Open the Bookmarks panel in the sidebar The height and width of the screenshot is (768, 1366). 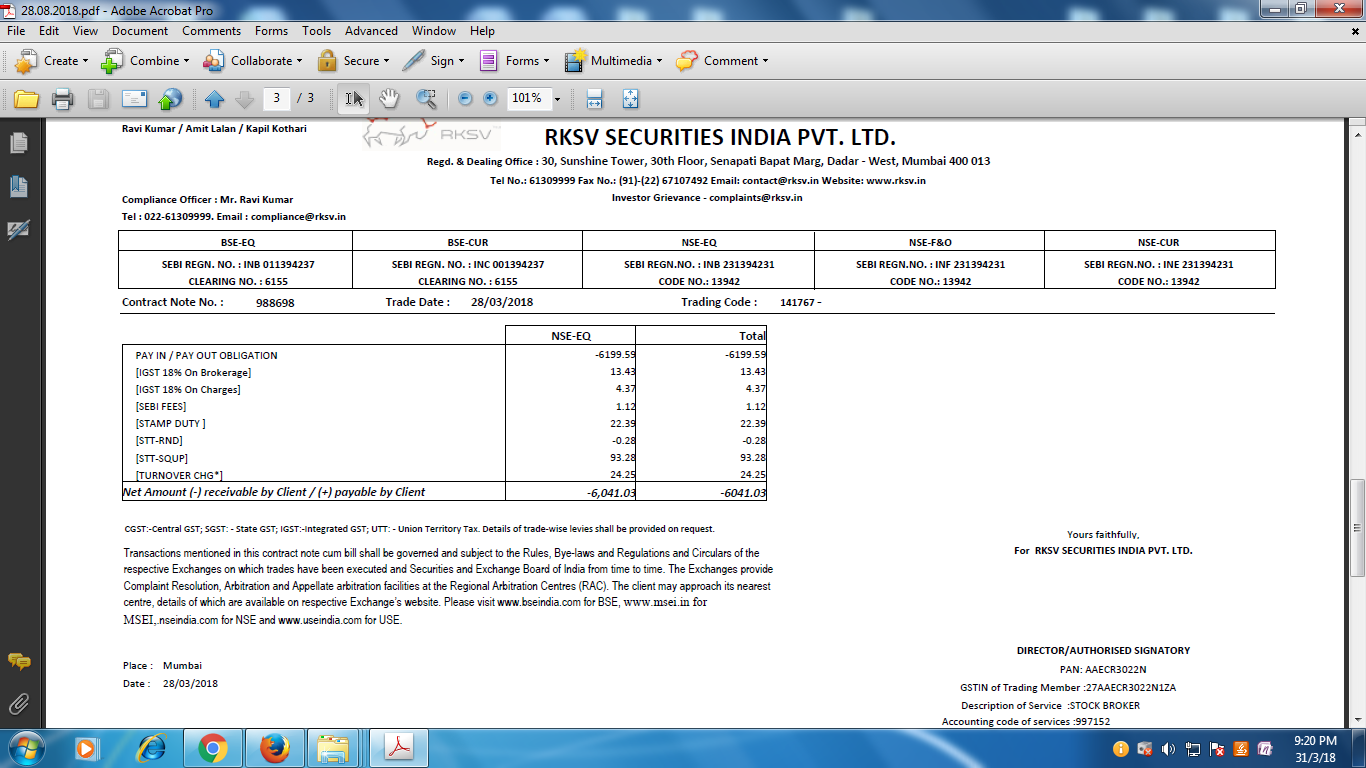point(18,186)
